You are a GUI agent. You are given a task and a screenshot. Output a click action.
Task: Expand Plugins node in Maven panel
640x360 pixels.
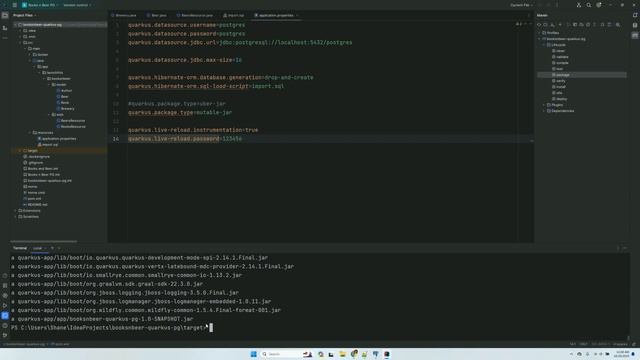coord(544,105)
